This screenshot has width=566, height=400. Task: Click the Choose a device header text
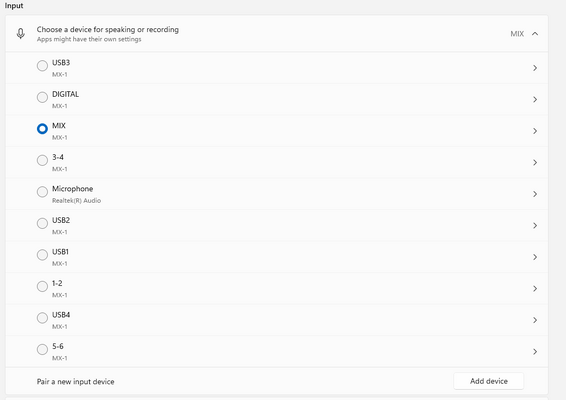tap(108, 30)
